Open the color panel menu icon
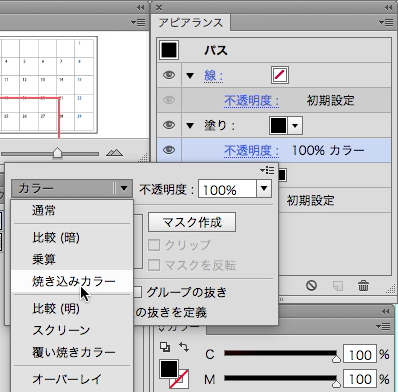398x392 pixels. pyautogui.click(x=383, y=326)
